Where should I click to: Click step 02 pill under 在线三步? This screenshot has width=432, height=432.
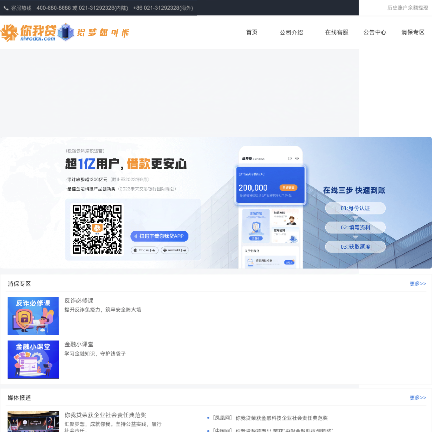tap(355, 228)
